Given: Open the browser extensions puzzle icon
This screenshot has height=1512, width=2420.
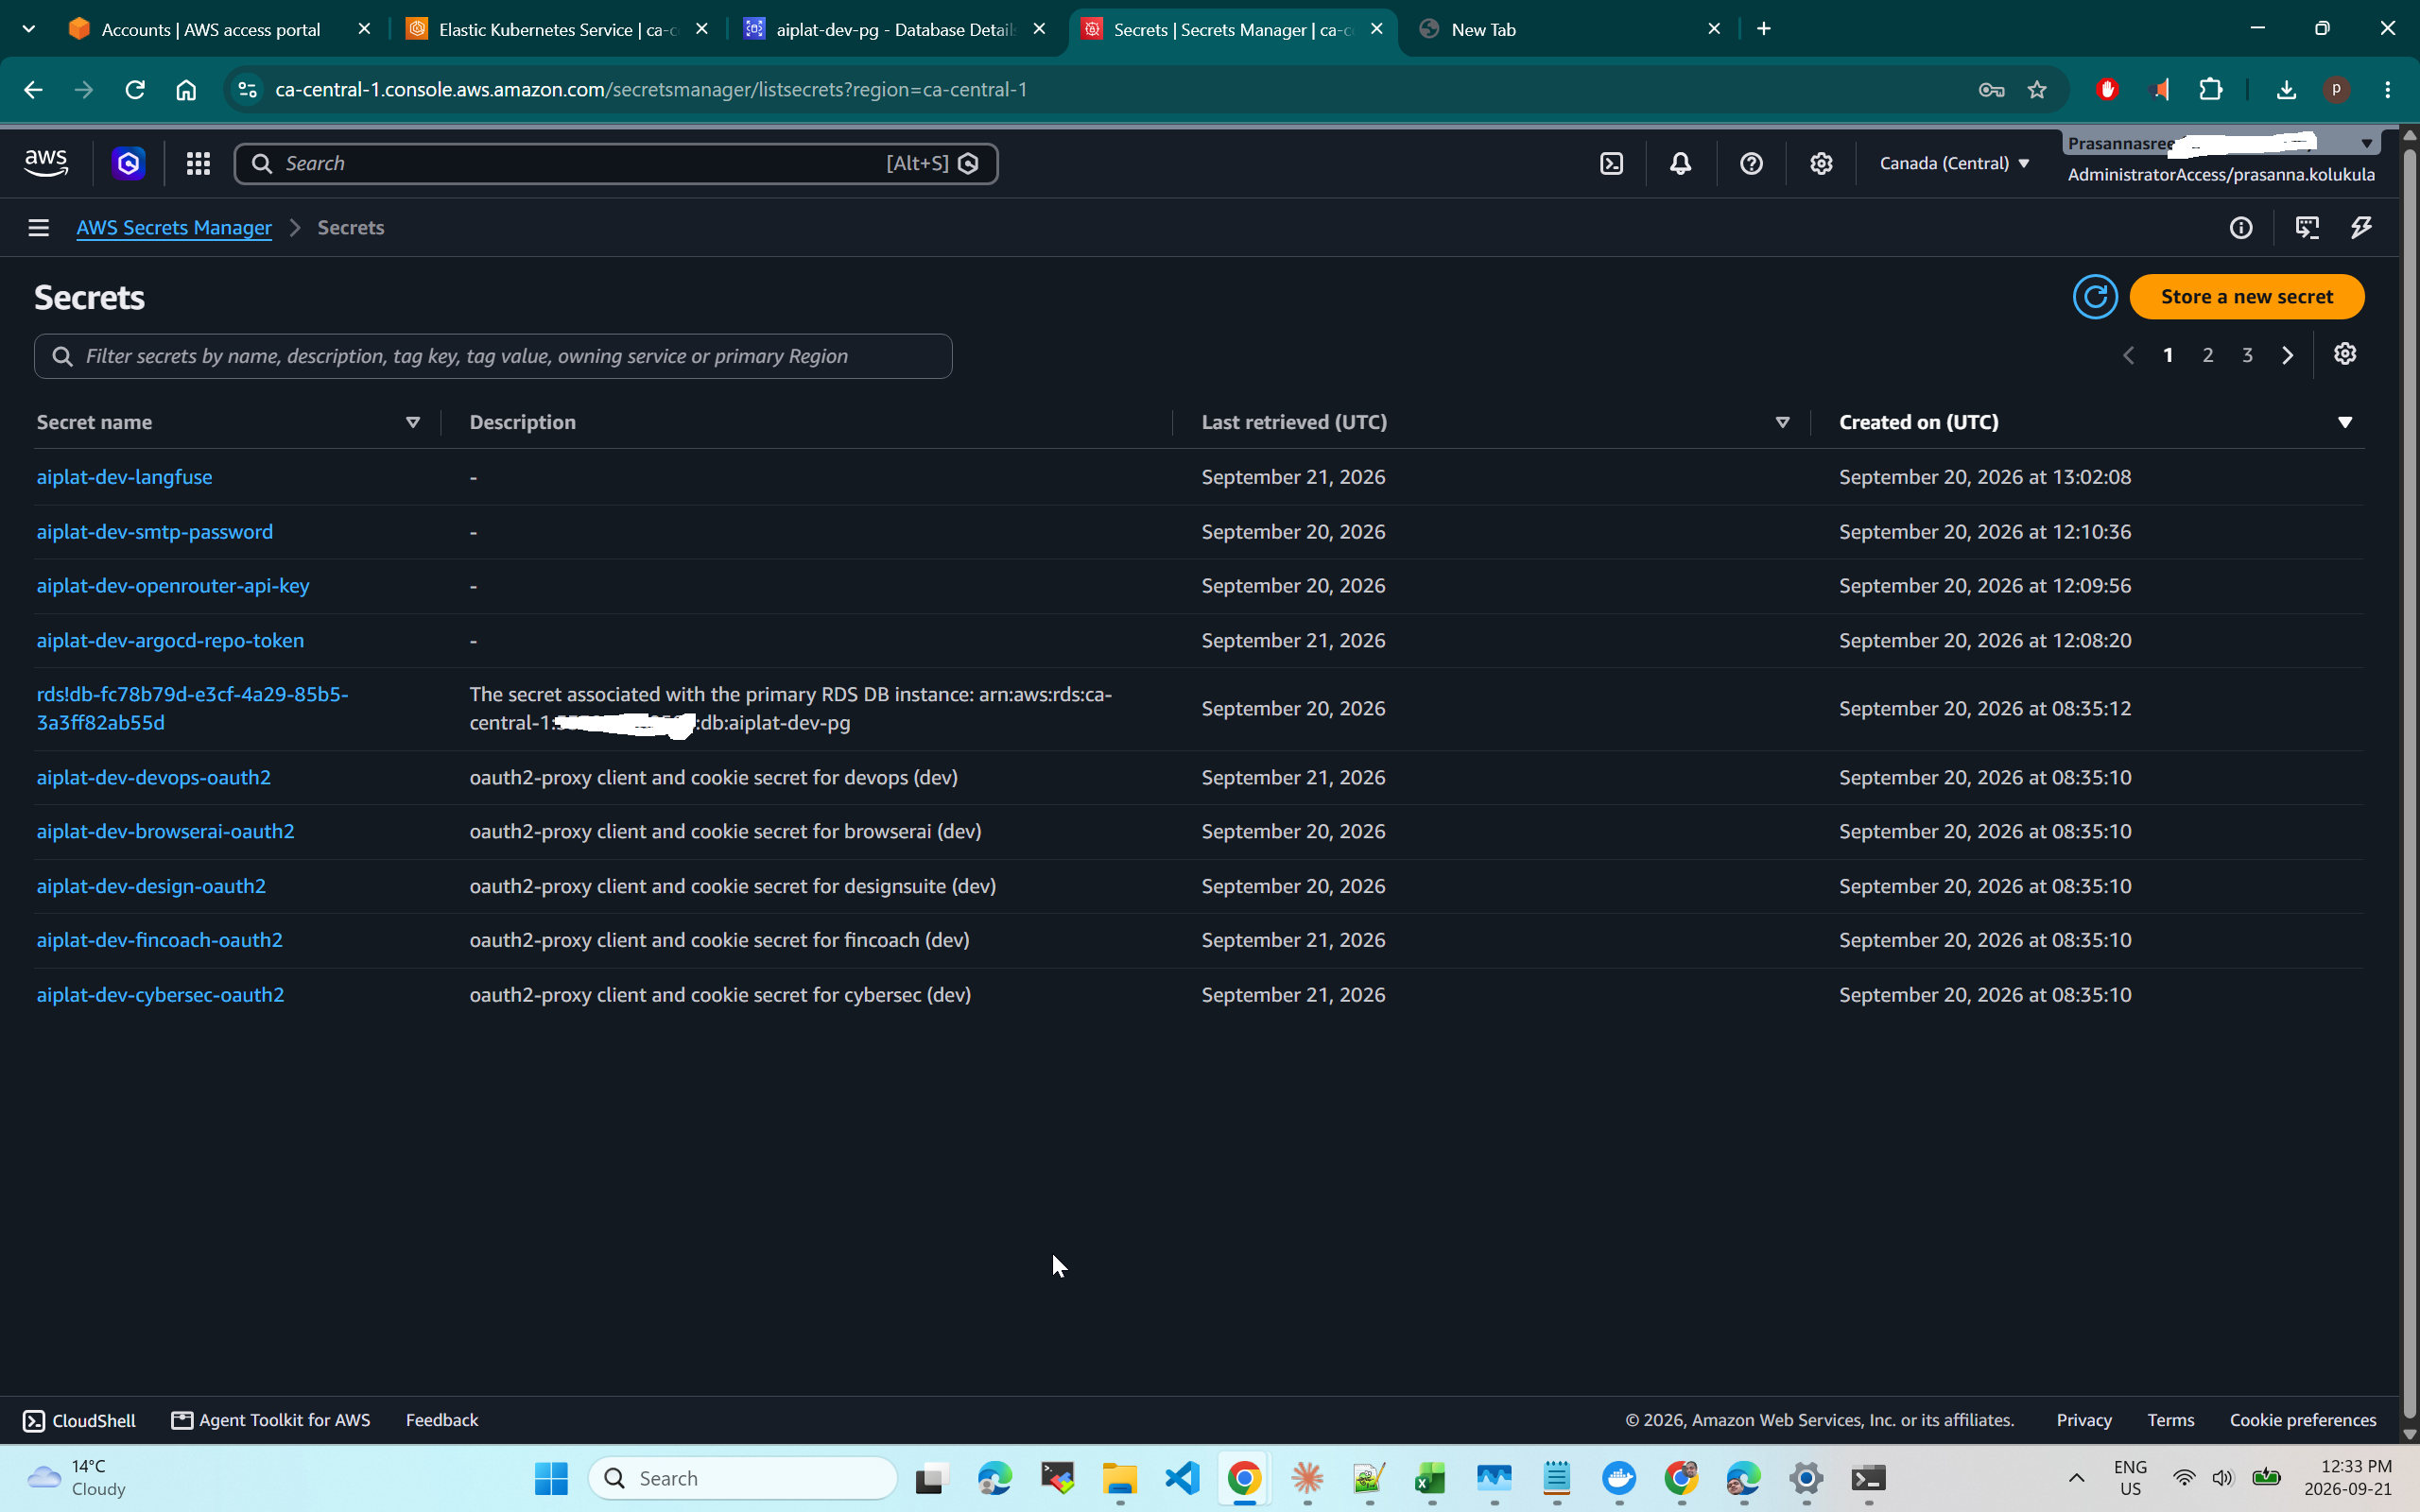Looking at the screenshot, I should [2211, 90].
